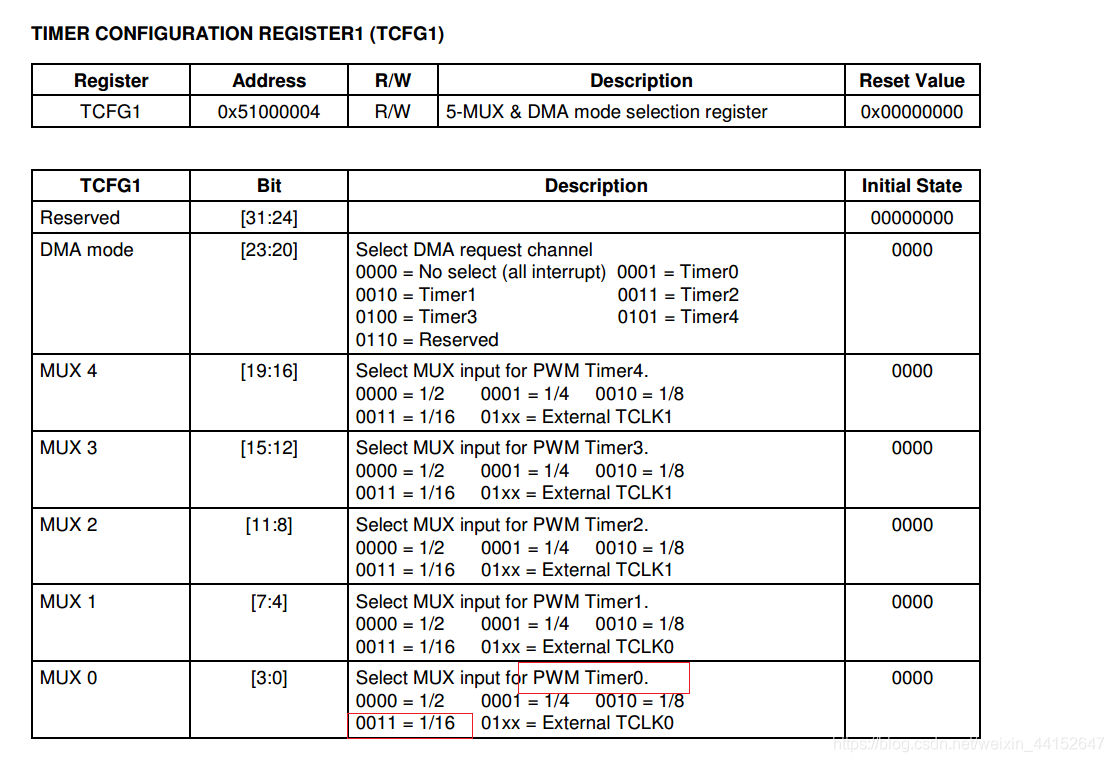The width and height of the screenshot is (1114, 762).
Task: Click the '0100 = Timer3' entry
Action: click(416, 317)
